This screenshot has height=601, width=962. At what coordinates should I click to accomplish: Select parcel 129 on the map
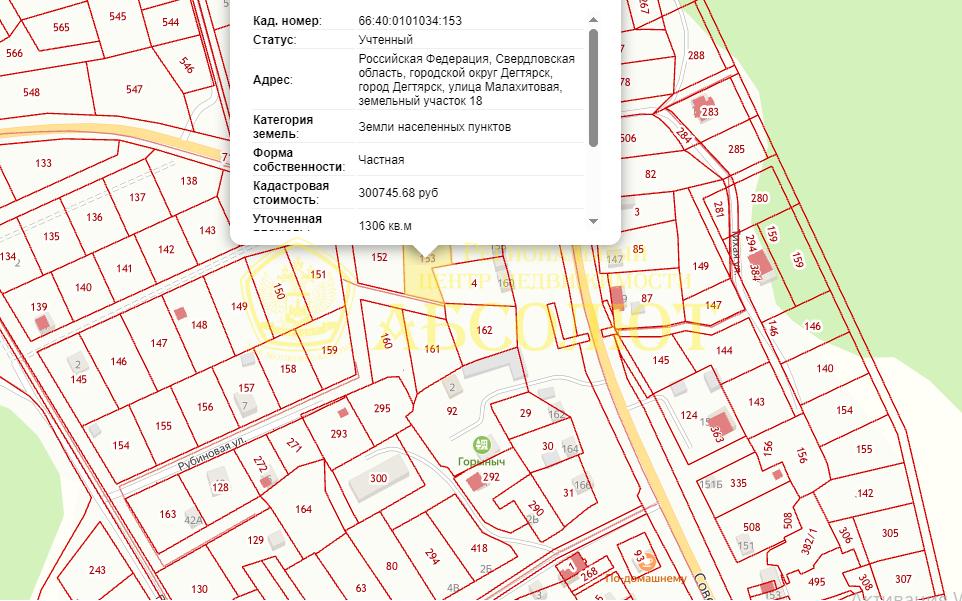(256, 540)
